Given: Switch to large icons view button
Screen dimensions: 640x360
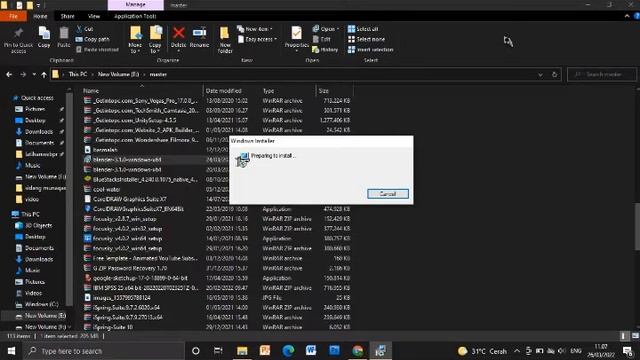Looking at the screenshot, I should click(x=635, y=336).
